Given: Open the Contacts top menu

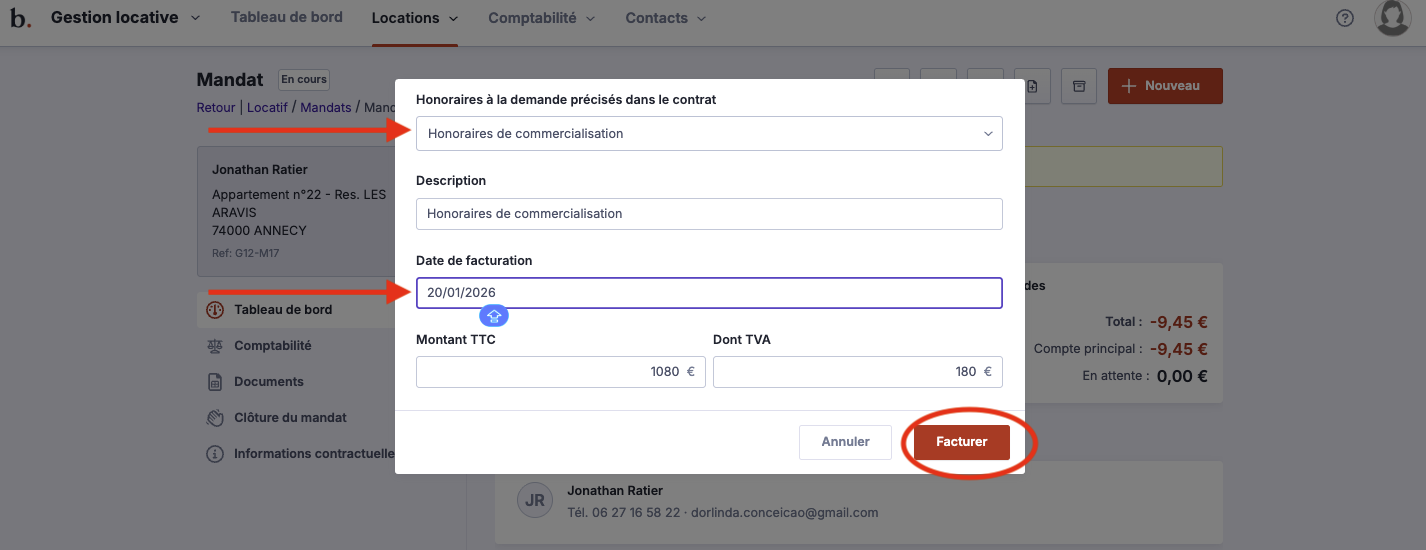Looking at the screenshot, I should [x=665, y=18].
